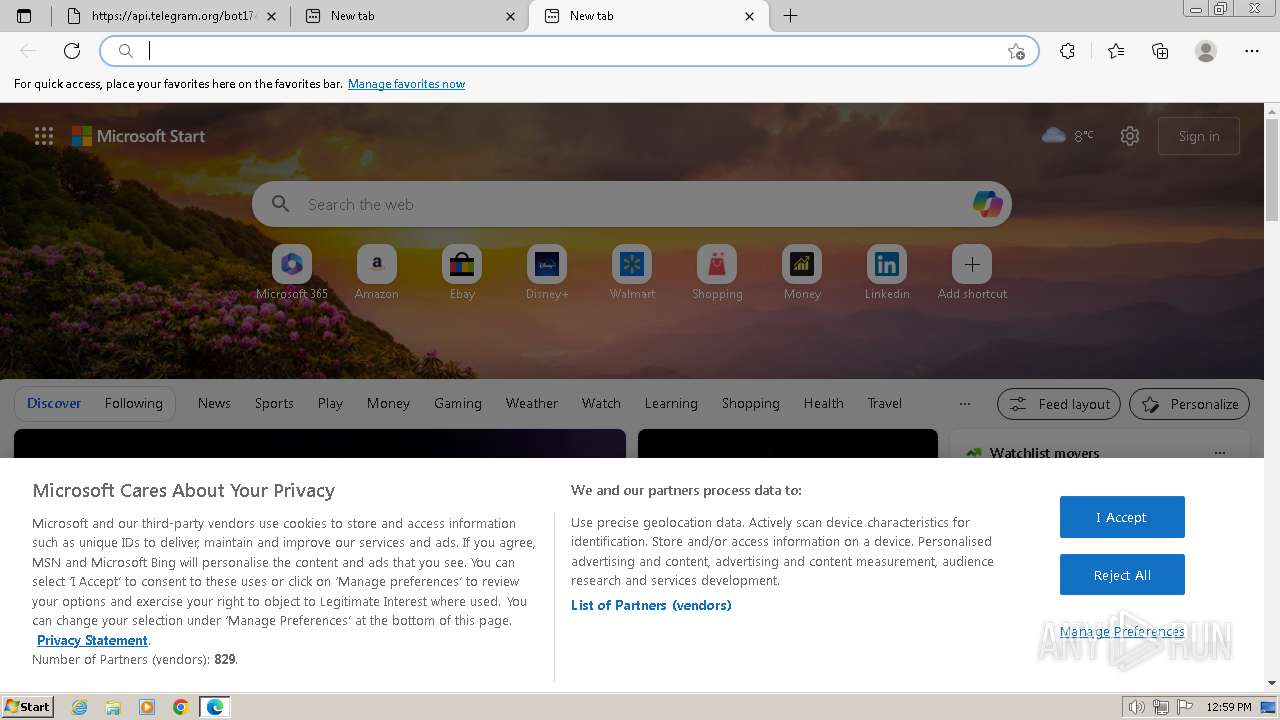Click the Add shortcut plus tile
The image size is (1280, 720).
[x=972, y=272]
